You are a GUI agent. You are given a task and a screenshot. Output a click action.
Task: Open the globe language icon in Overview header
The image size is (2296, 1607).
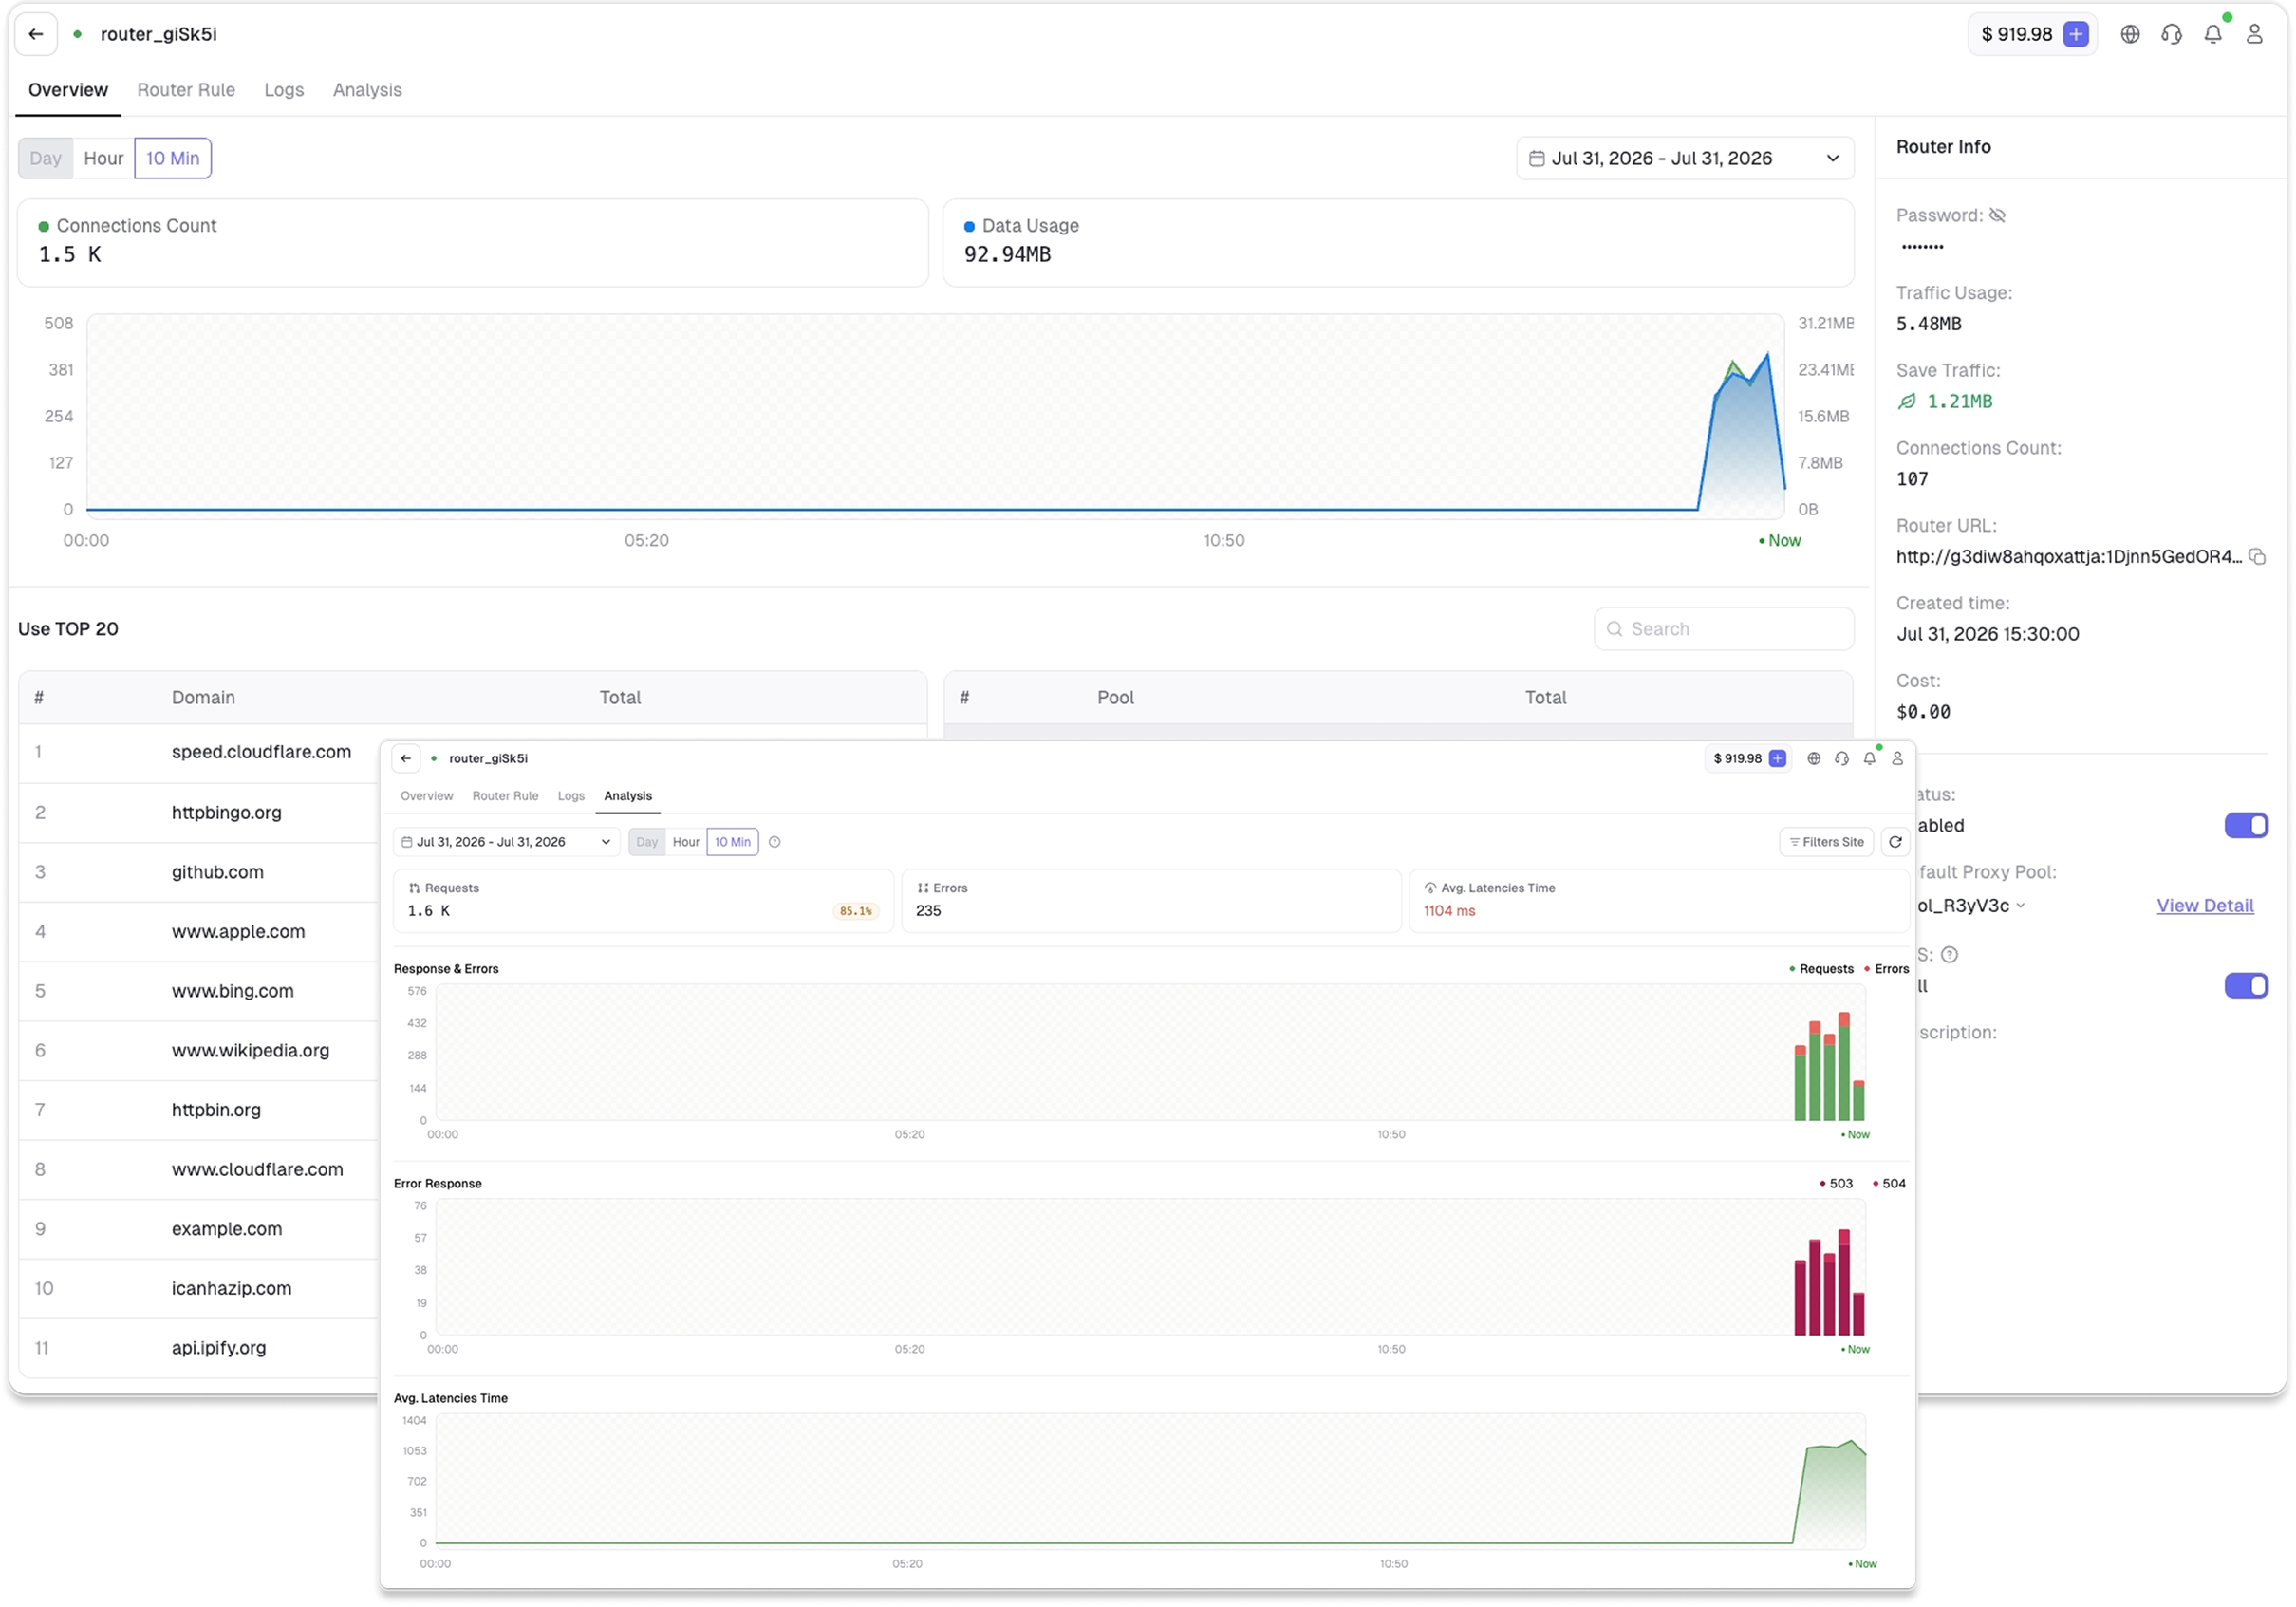point(2130,34)
